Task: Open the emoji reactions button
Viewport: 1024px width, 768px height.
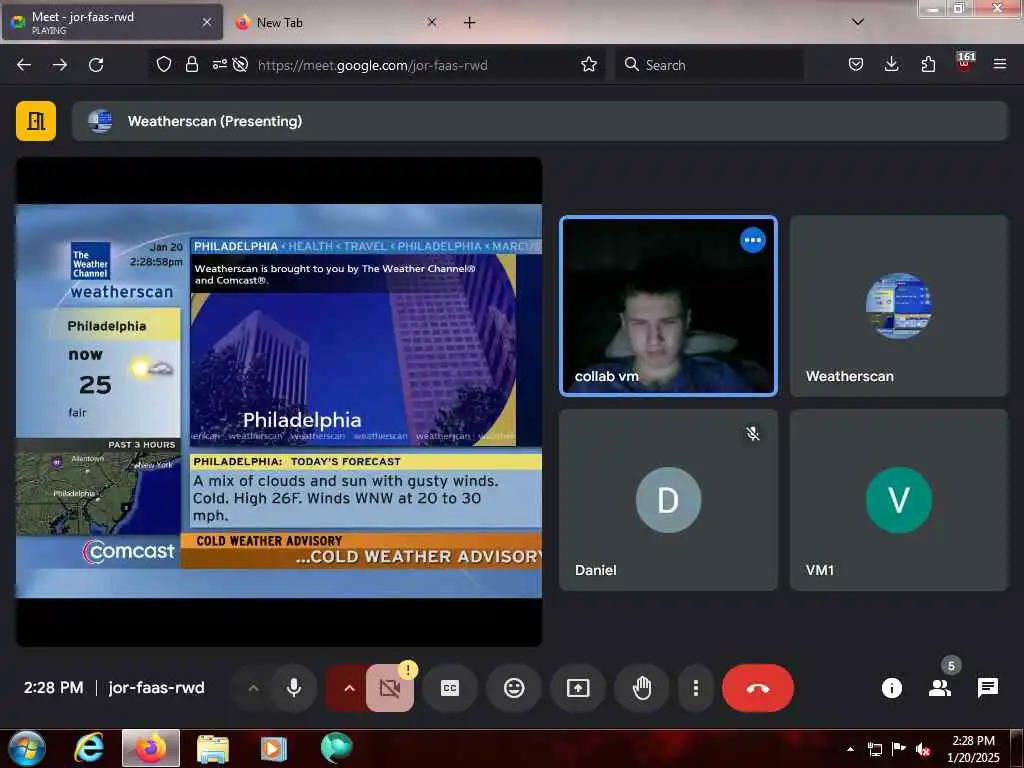Action: pos(514,688)
